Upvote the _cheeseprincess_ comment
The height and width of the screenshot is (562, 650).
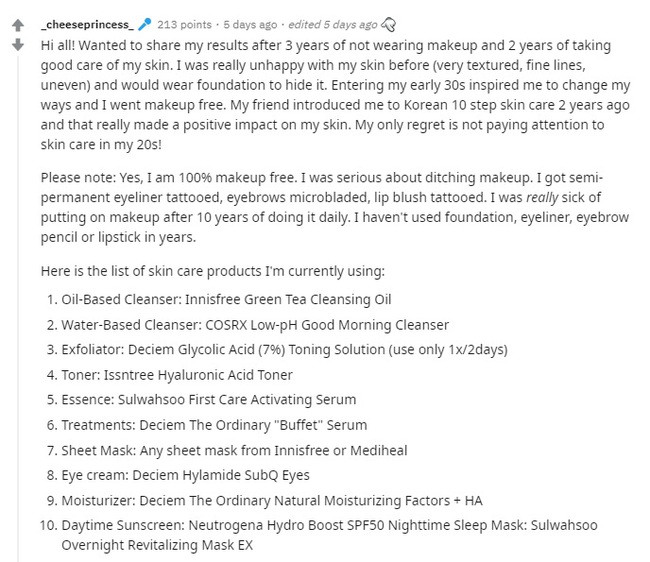18,25
